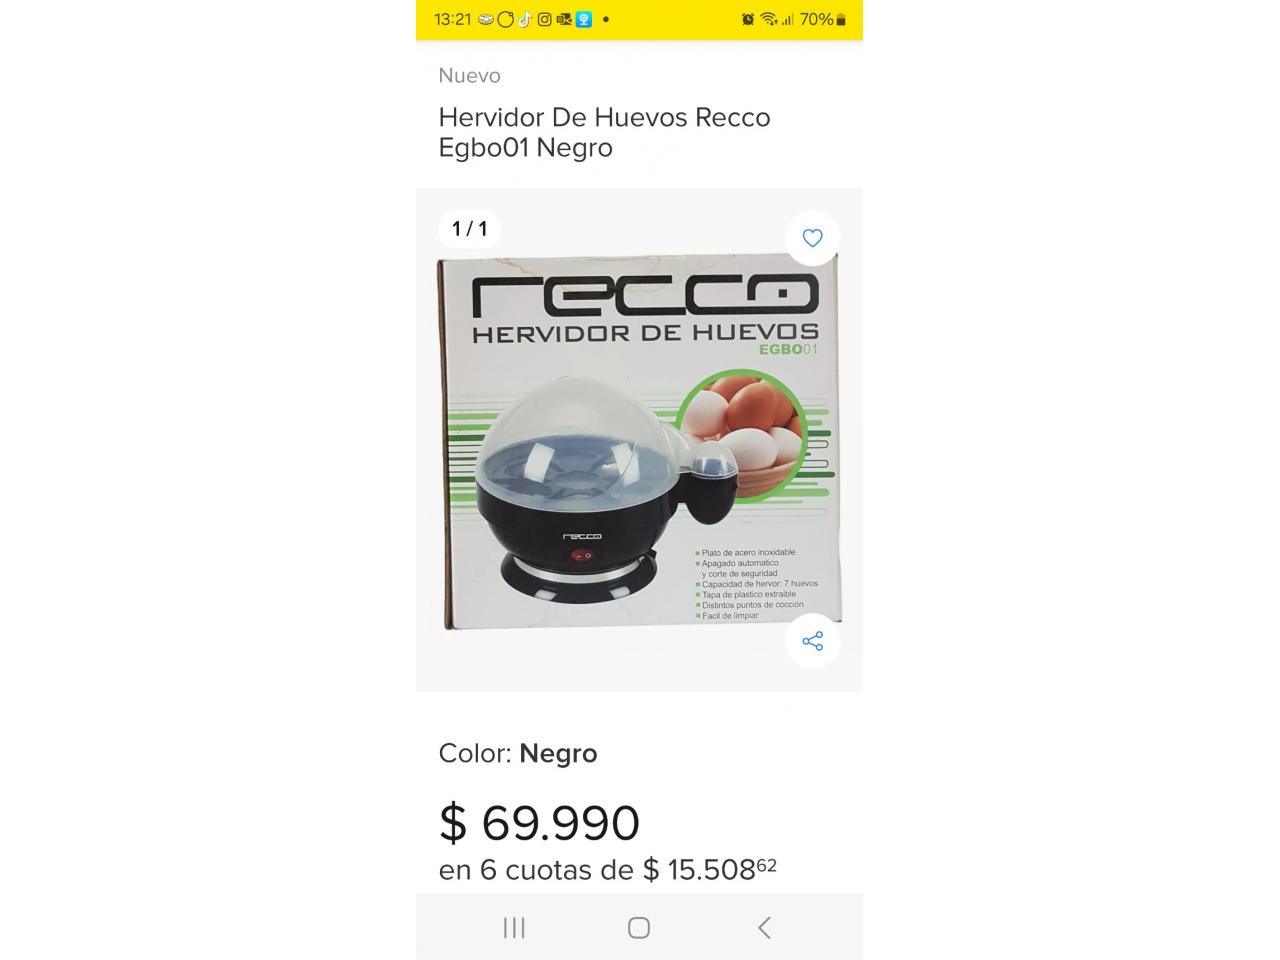The width and height of the screenshot is (1280, 960).
Task: Open the Recco egg boiler product photo
Action: pos(639,440)
